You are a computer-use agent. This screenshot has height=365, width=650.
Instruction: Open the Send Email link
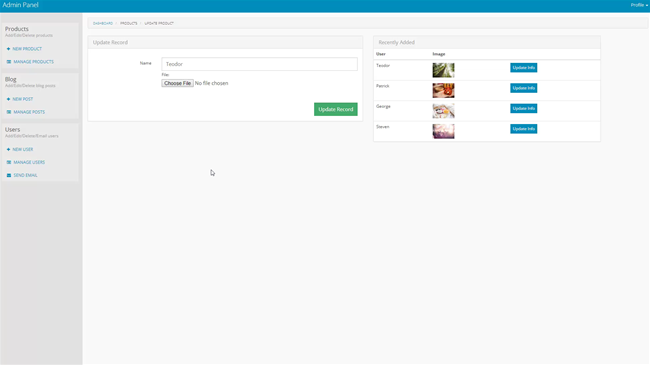[25, 175]
